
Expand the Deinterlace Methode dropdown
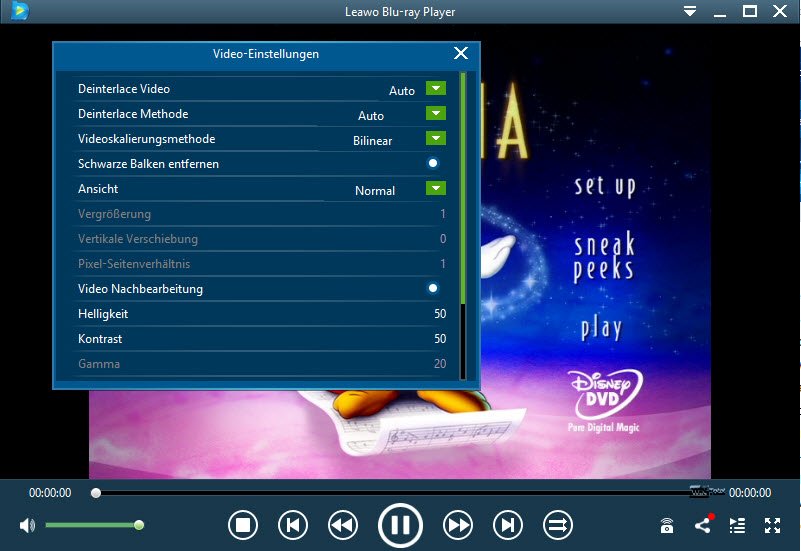coord(436,113)
